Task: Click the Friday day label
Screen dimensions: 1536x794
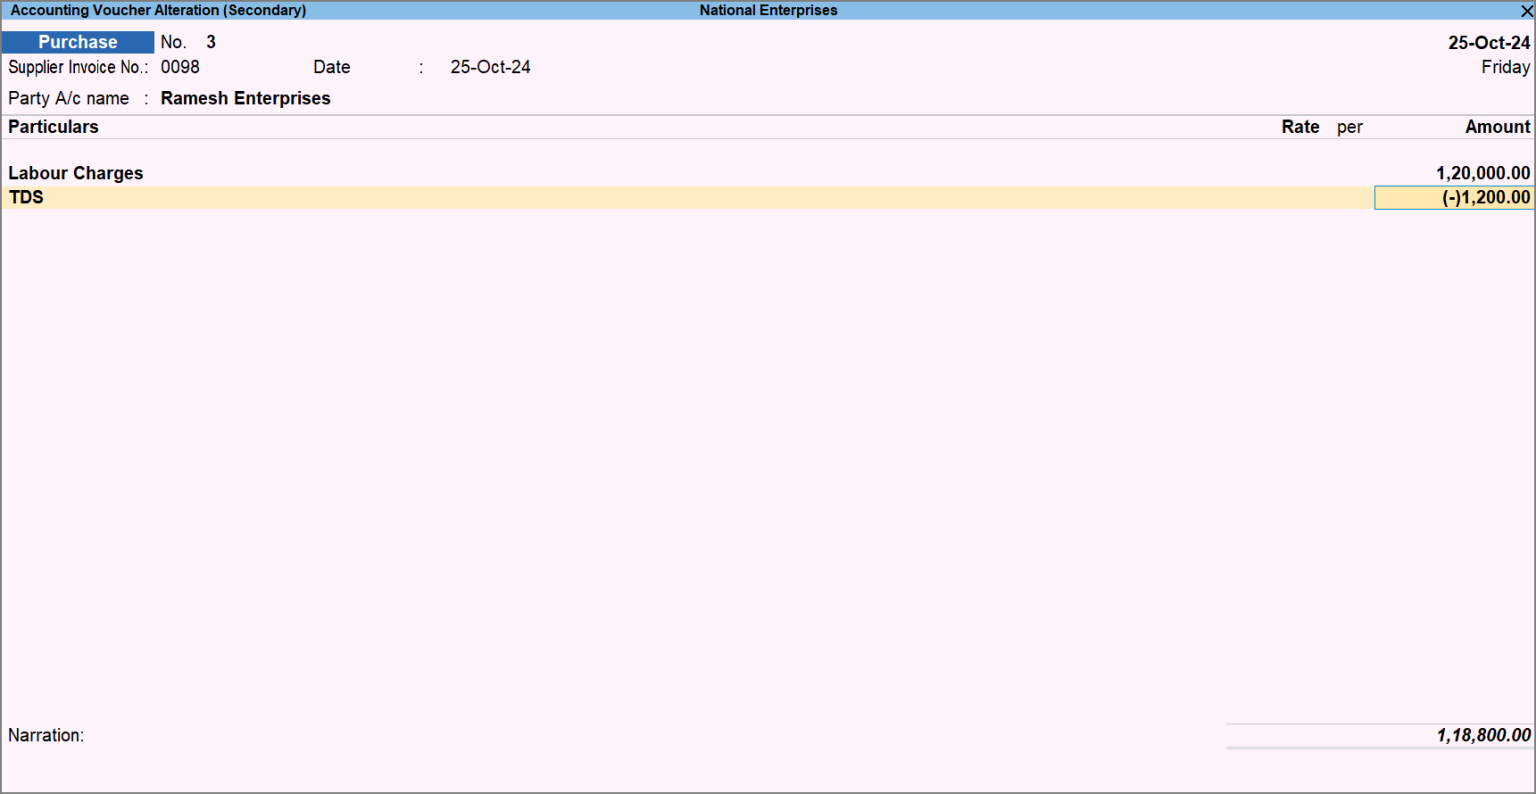Action: pyautogui.click(x=1506, y=66)
